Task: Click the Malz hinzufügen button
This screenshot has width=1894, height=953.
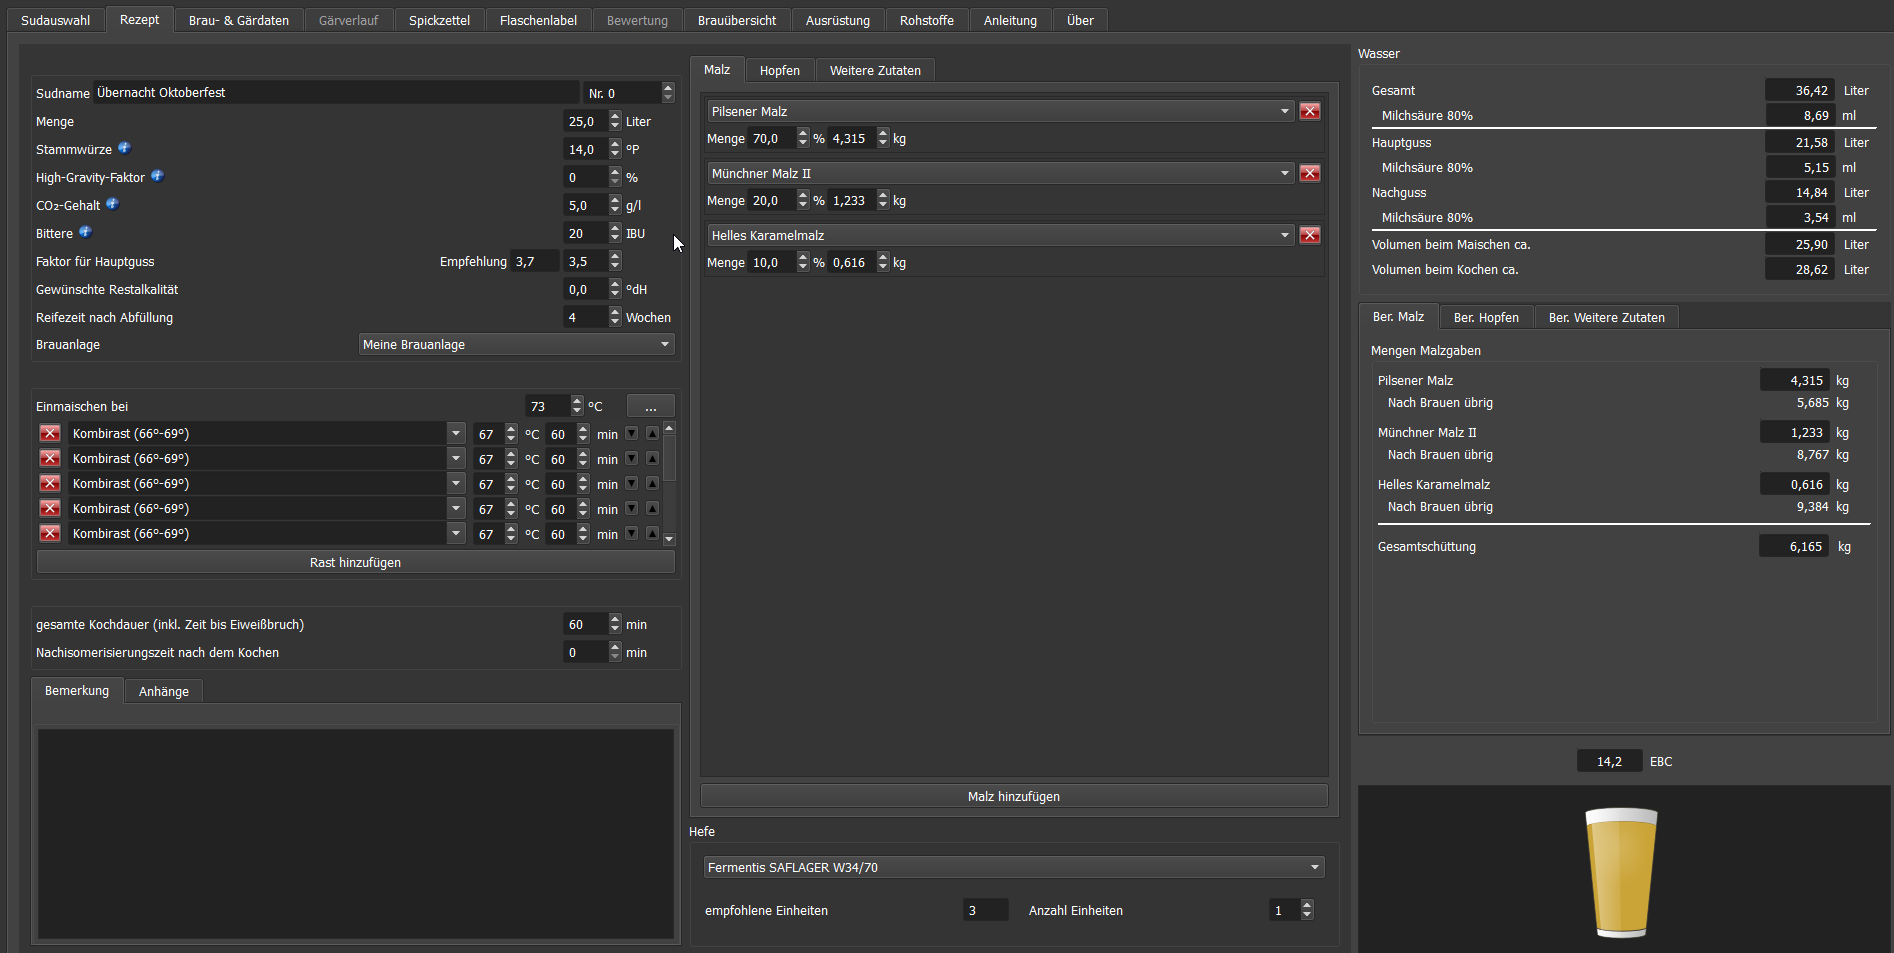Action: (1013, 796)
